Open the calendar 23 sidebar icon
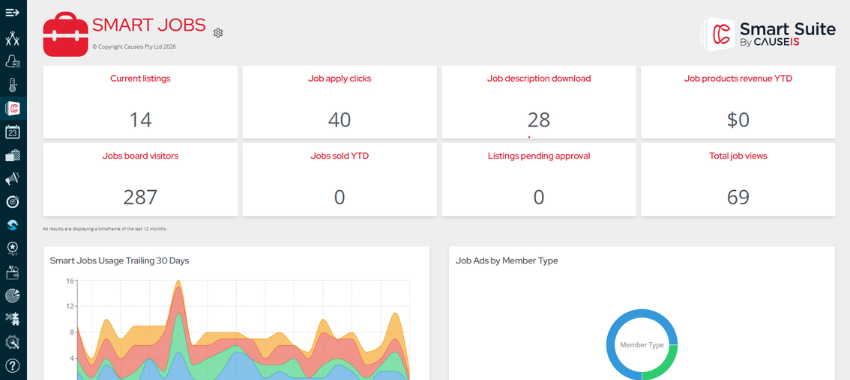850x380 pixels. tap(12, 132)
